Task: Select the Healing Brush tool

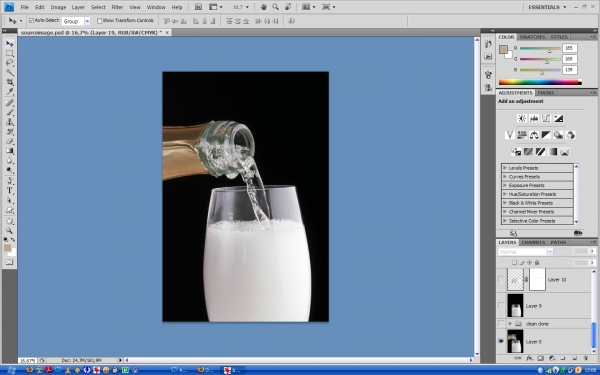Action: [9, 103]
